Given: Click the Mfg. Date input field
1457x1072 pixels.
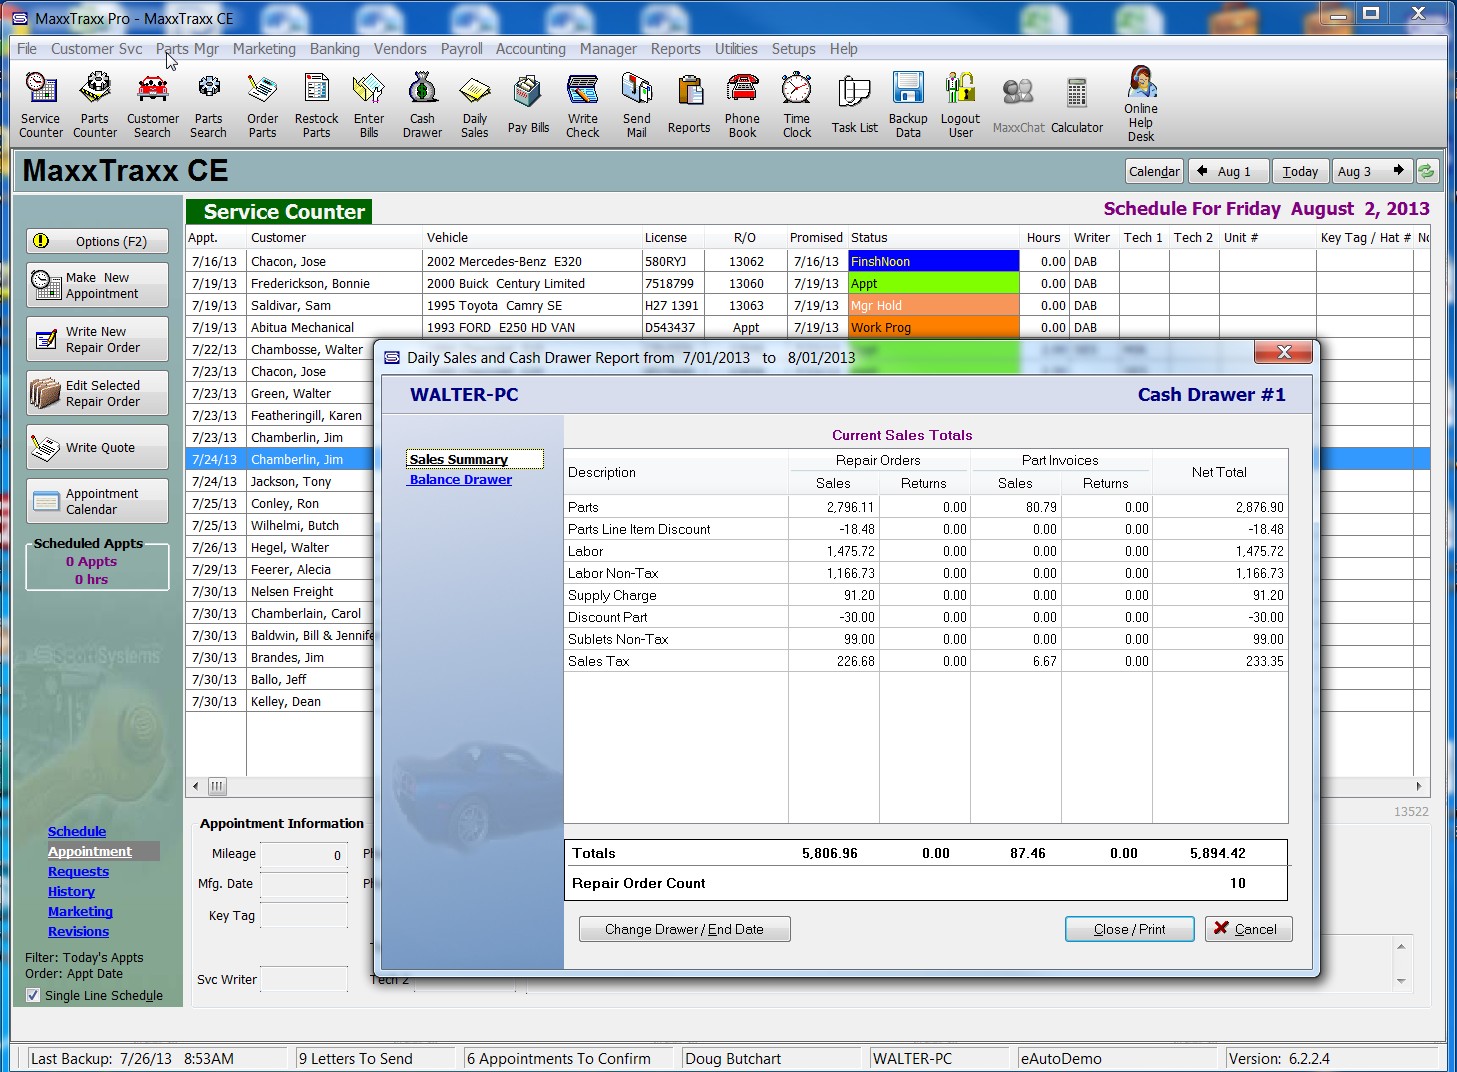Looking at the screenshot, I should click(304, 884).
